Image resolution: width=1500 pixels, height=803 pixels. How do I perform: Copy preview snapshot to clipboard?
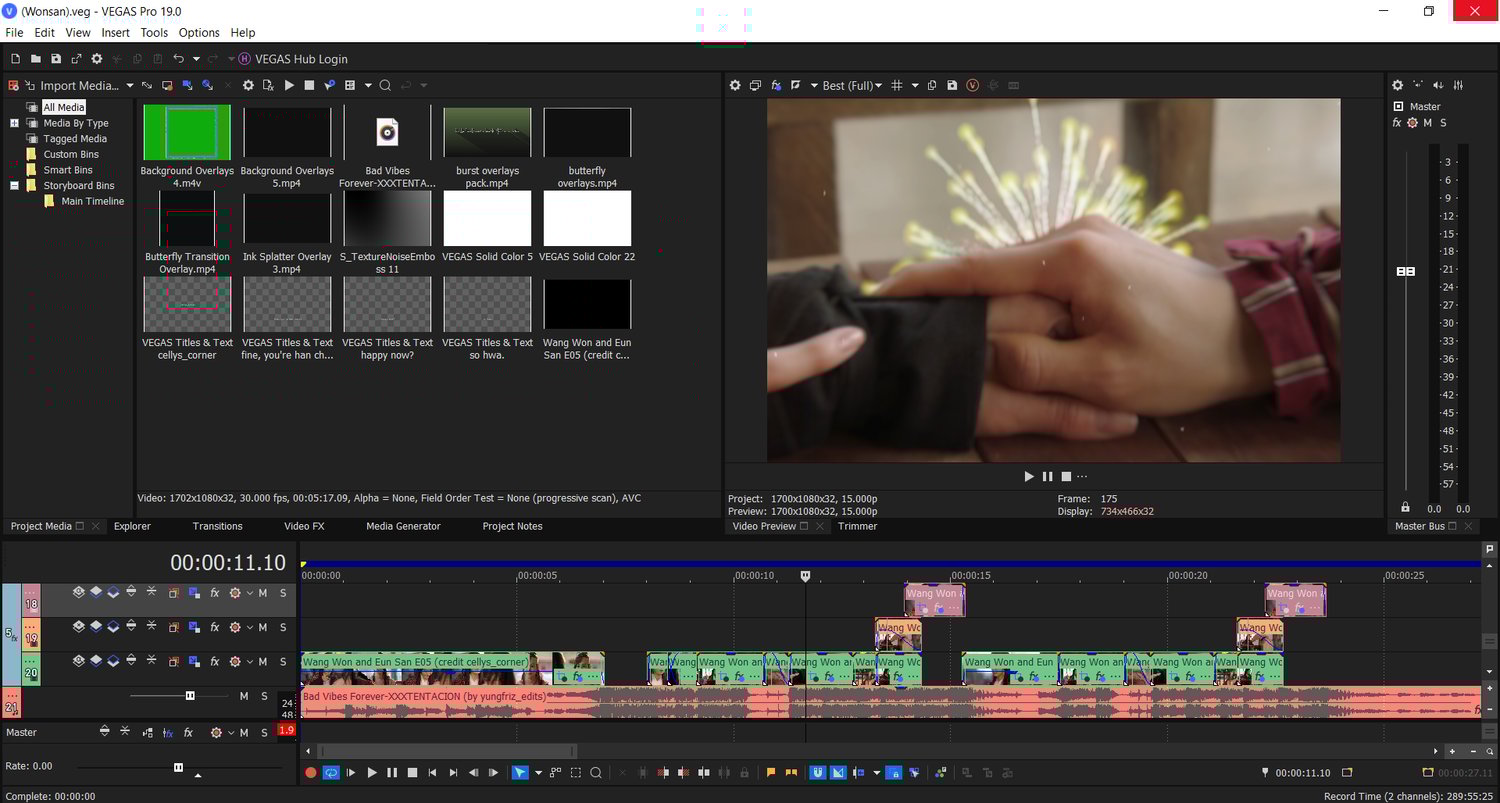[x=932, y=86]
